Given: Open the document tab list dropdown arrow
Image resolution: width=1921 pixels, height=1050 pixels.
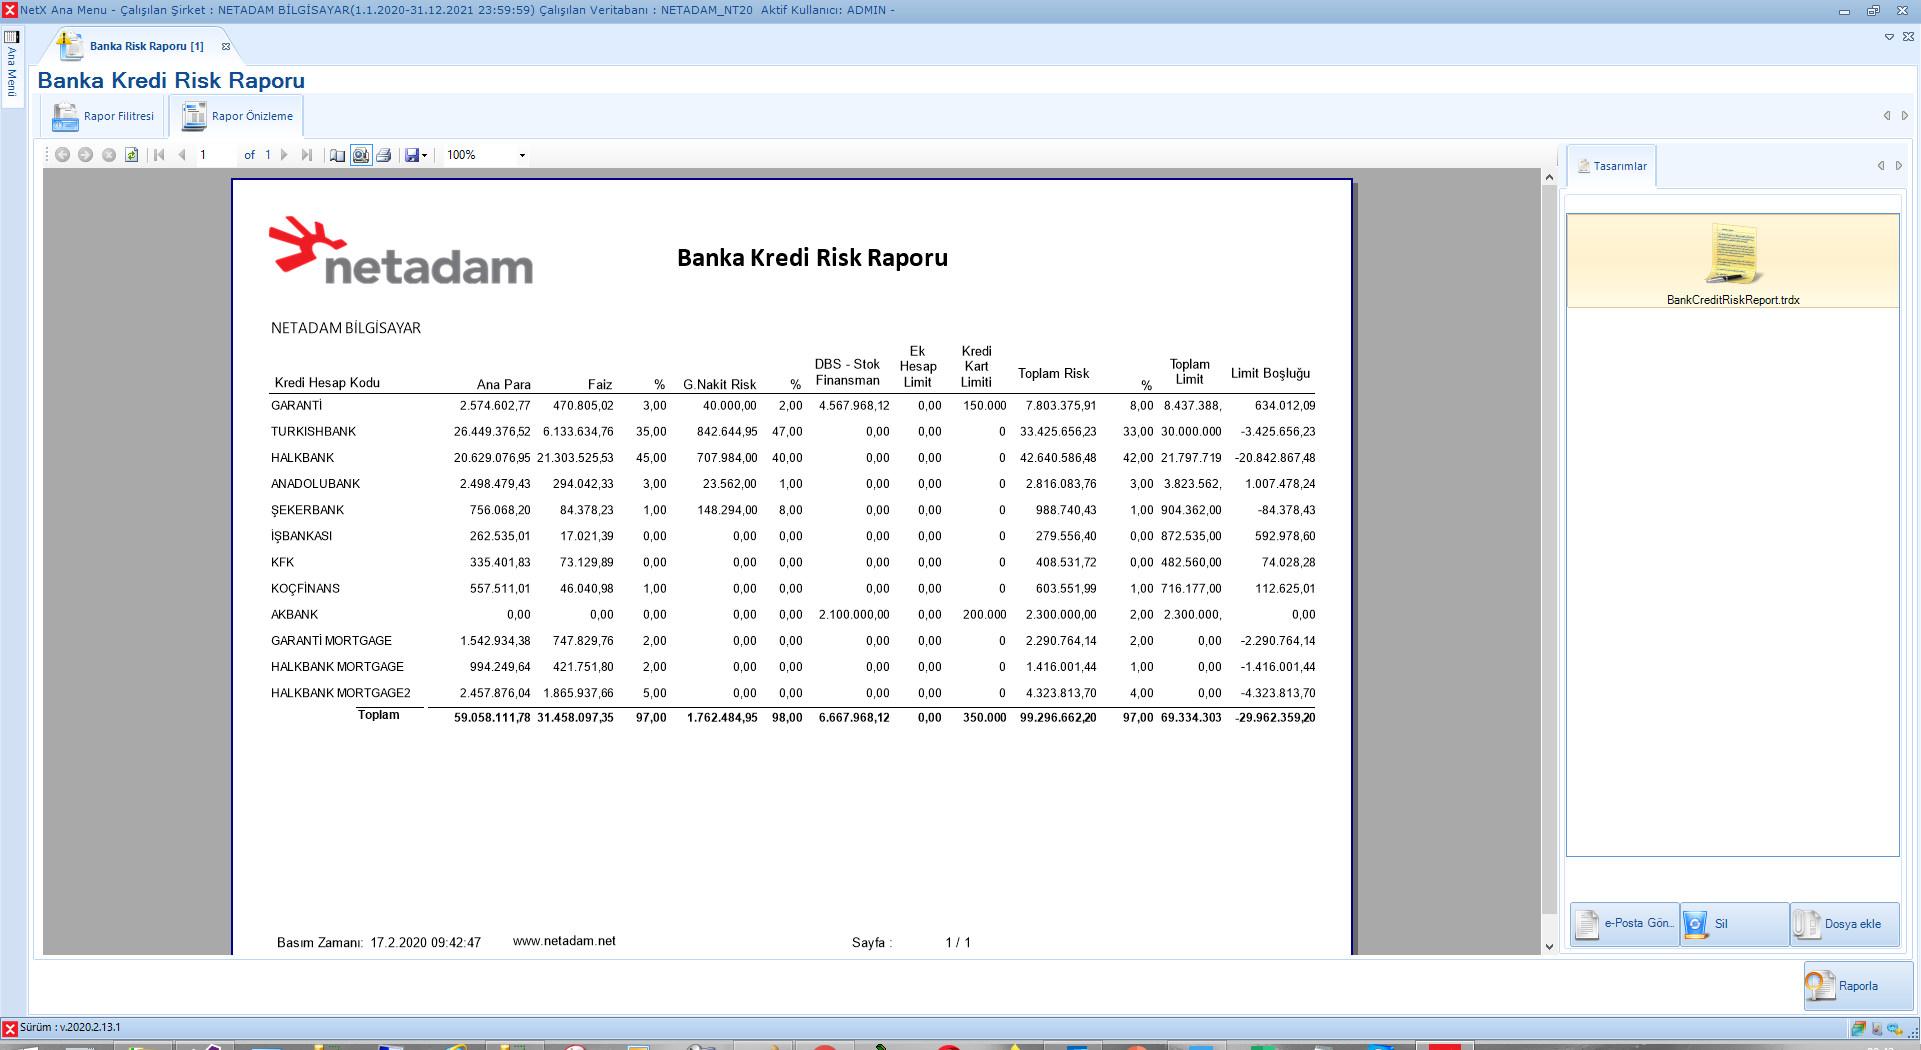Looking at the screenshot, I should [x=1889, y=37].
